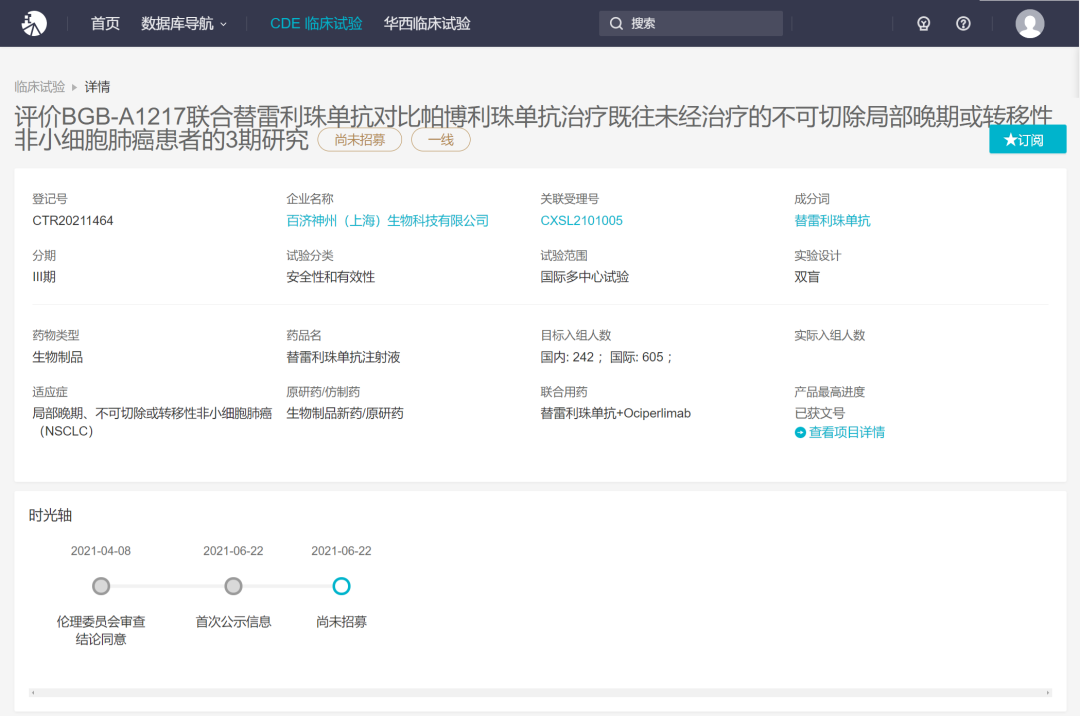Click the 尚未招募 status tag

click(x=360, y=140)
